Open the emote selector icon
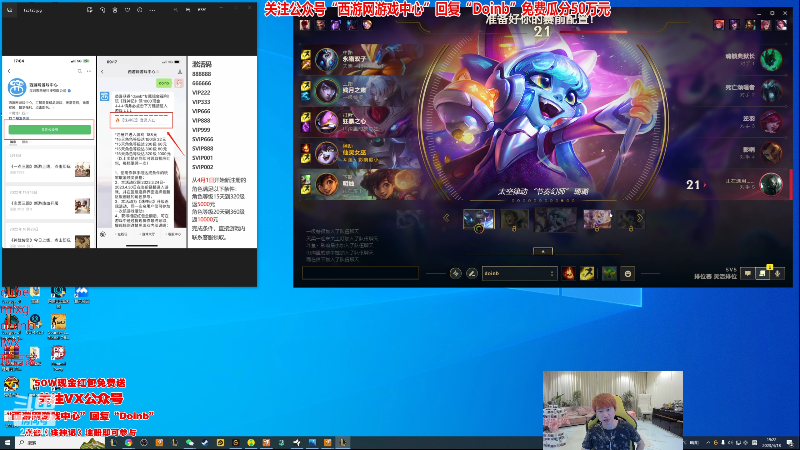 click(x=628, y=273)
